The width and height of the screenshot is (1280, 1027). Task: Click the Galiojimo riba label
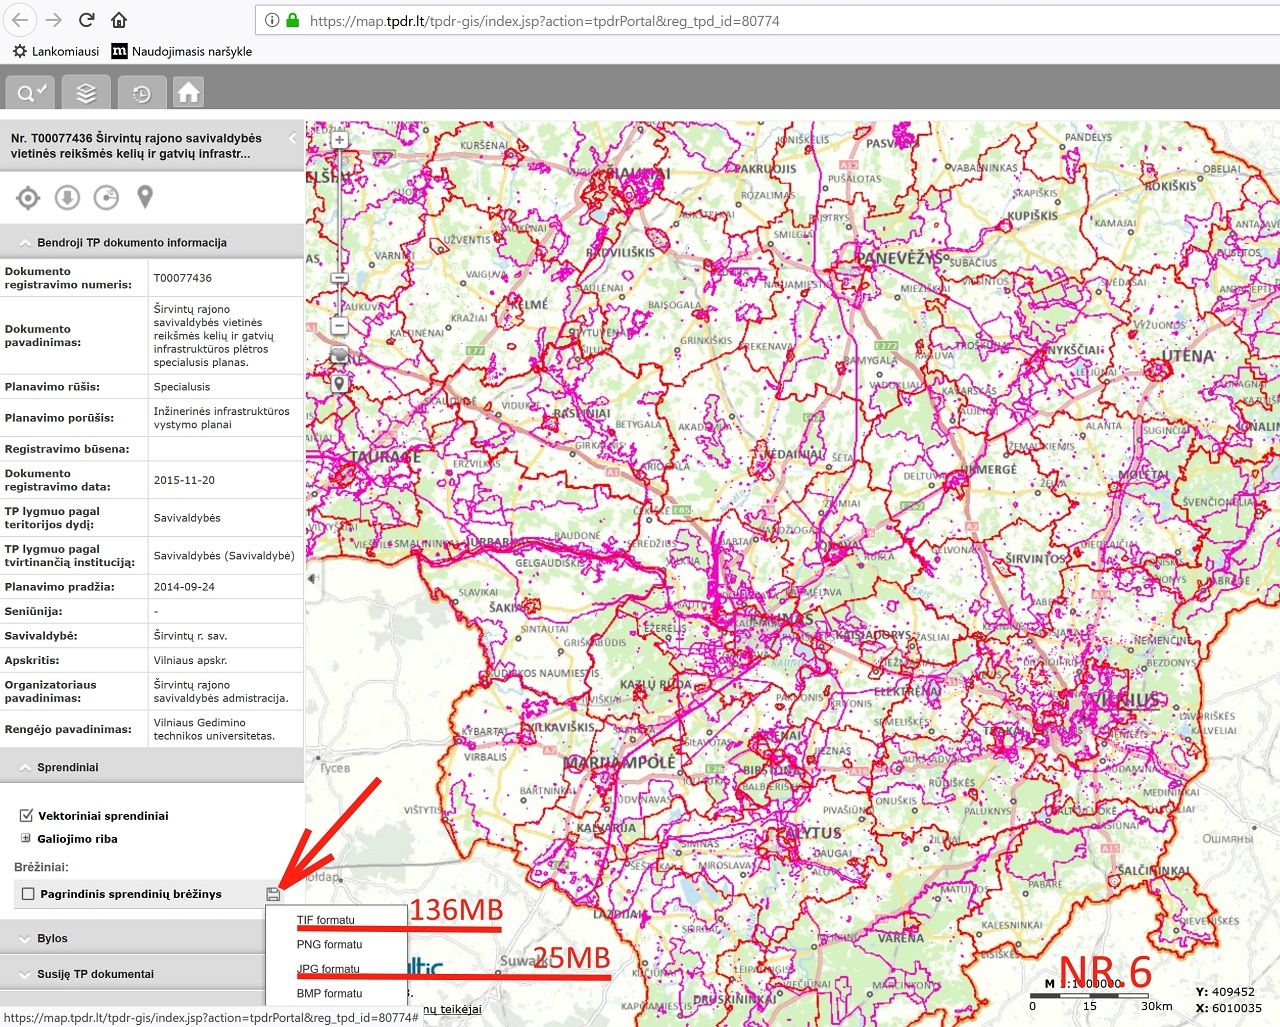coord(78,839)
